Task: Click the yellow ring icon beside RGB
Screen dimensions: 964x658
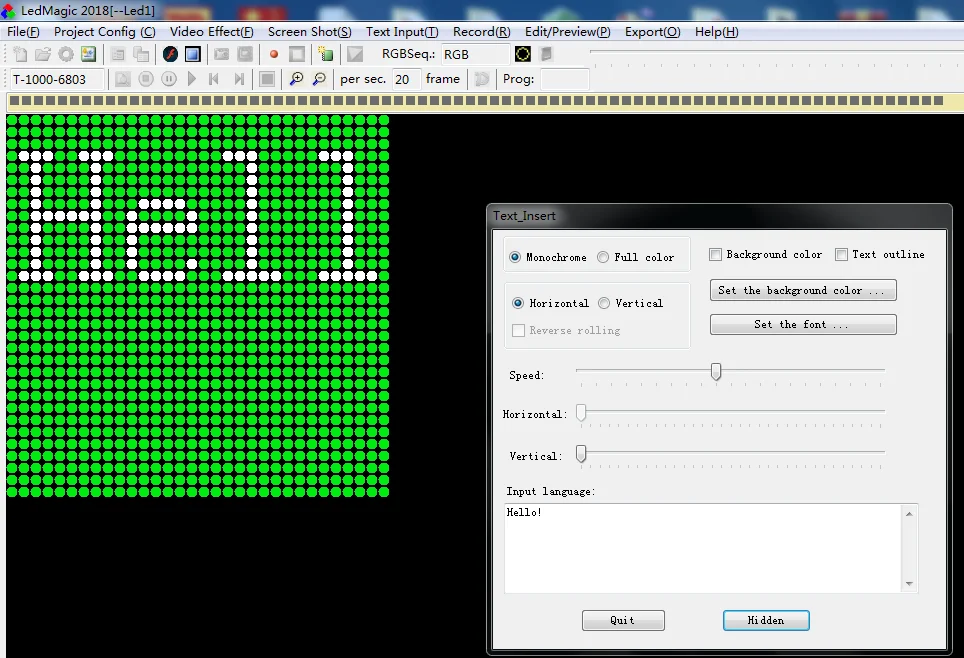Action: click(523, 54)
